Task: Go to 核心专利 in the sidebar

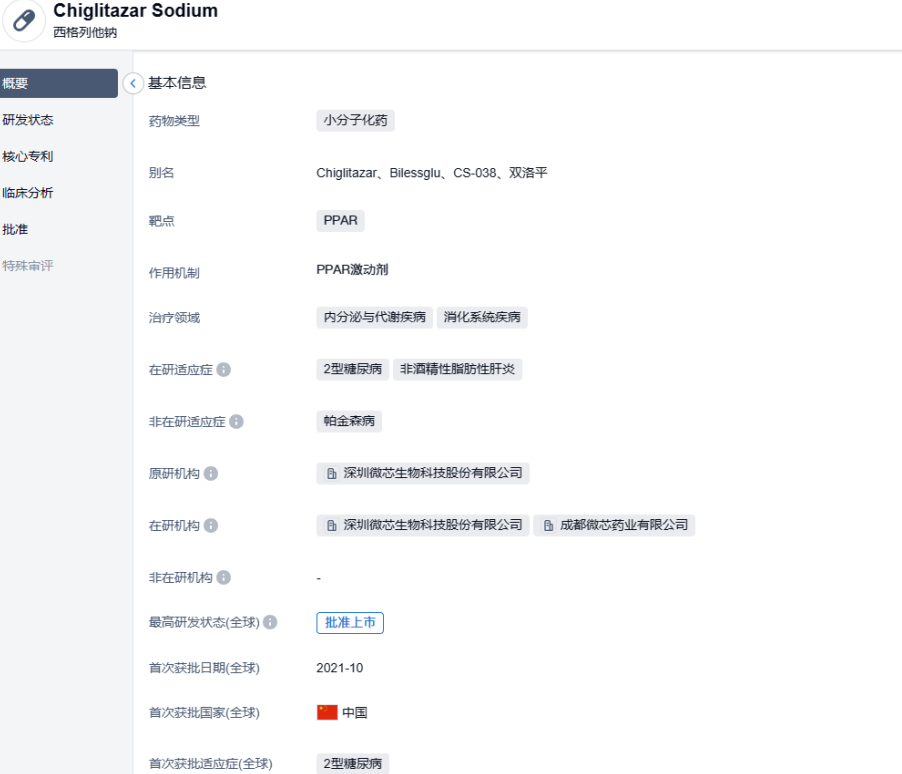Action: [x=28, y=157]
